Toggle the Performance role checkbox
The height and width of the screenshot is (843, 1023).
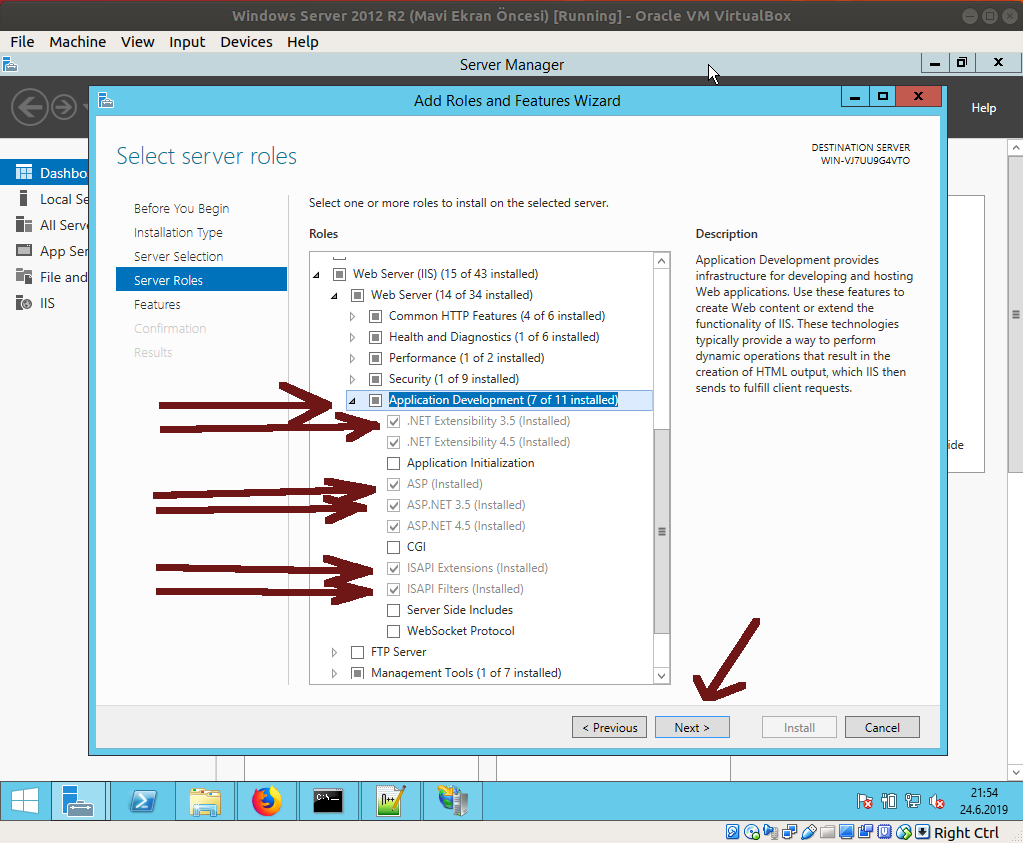(x=375, y=358)
